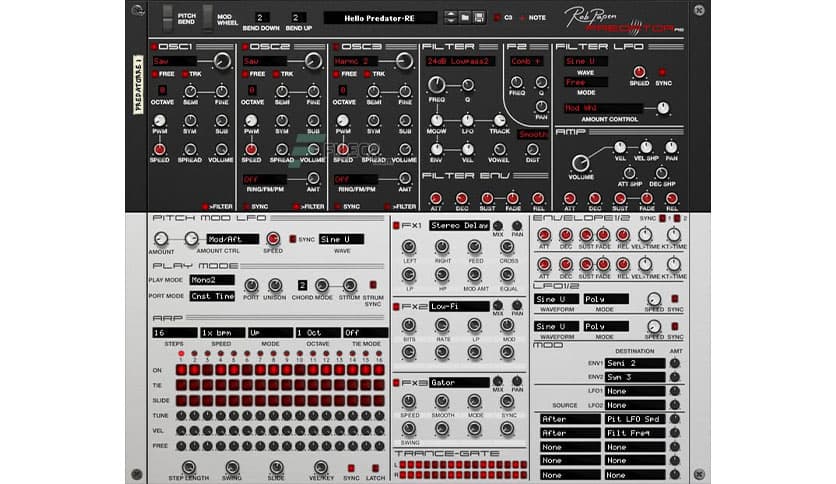Click the Filter LFO SPEED knob

point(639,72)
